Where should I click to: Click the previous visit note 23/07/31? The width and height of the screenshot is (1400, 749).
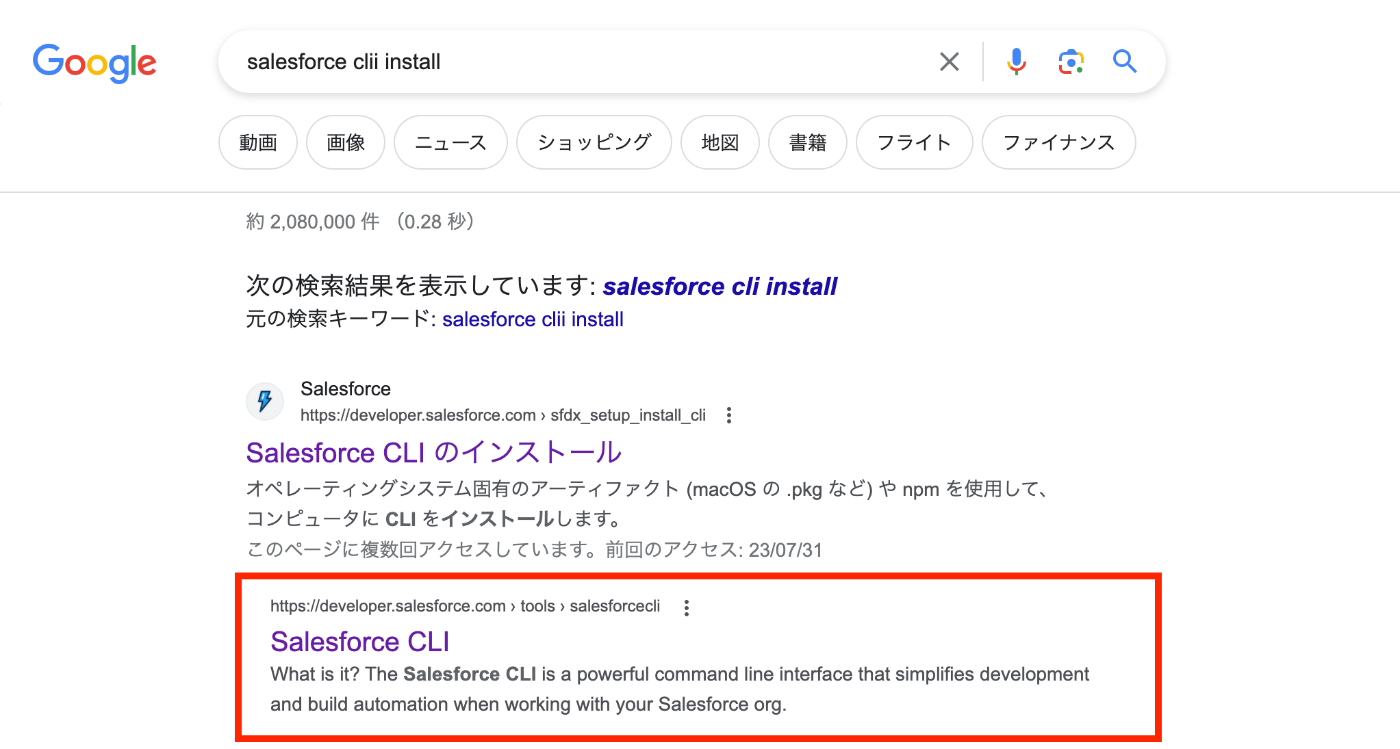pos(534,550)
